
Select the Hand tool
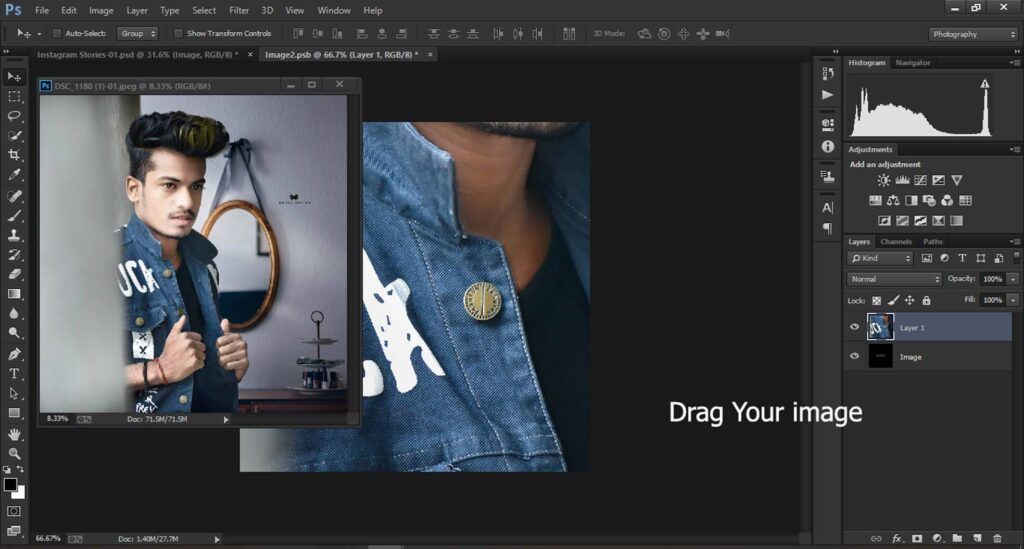tap(14, 434)
